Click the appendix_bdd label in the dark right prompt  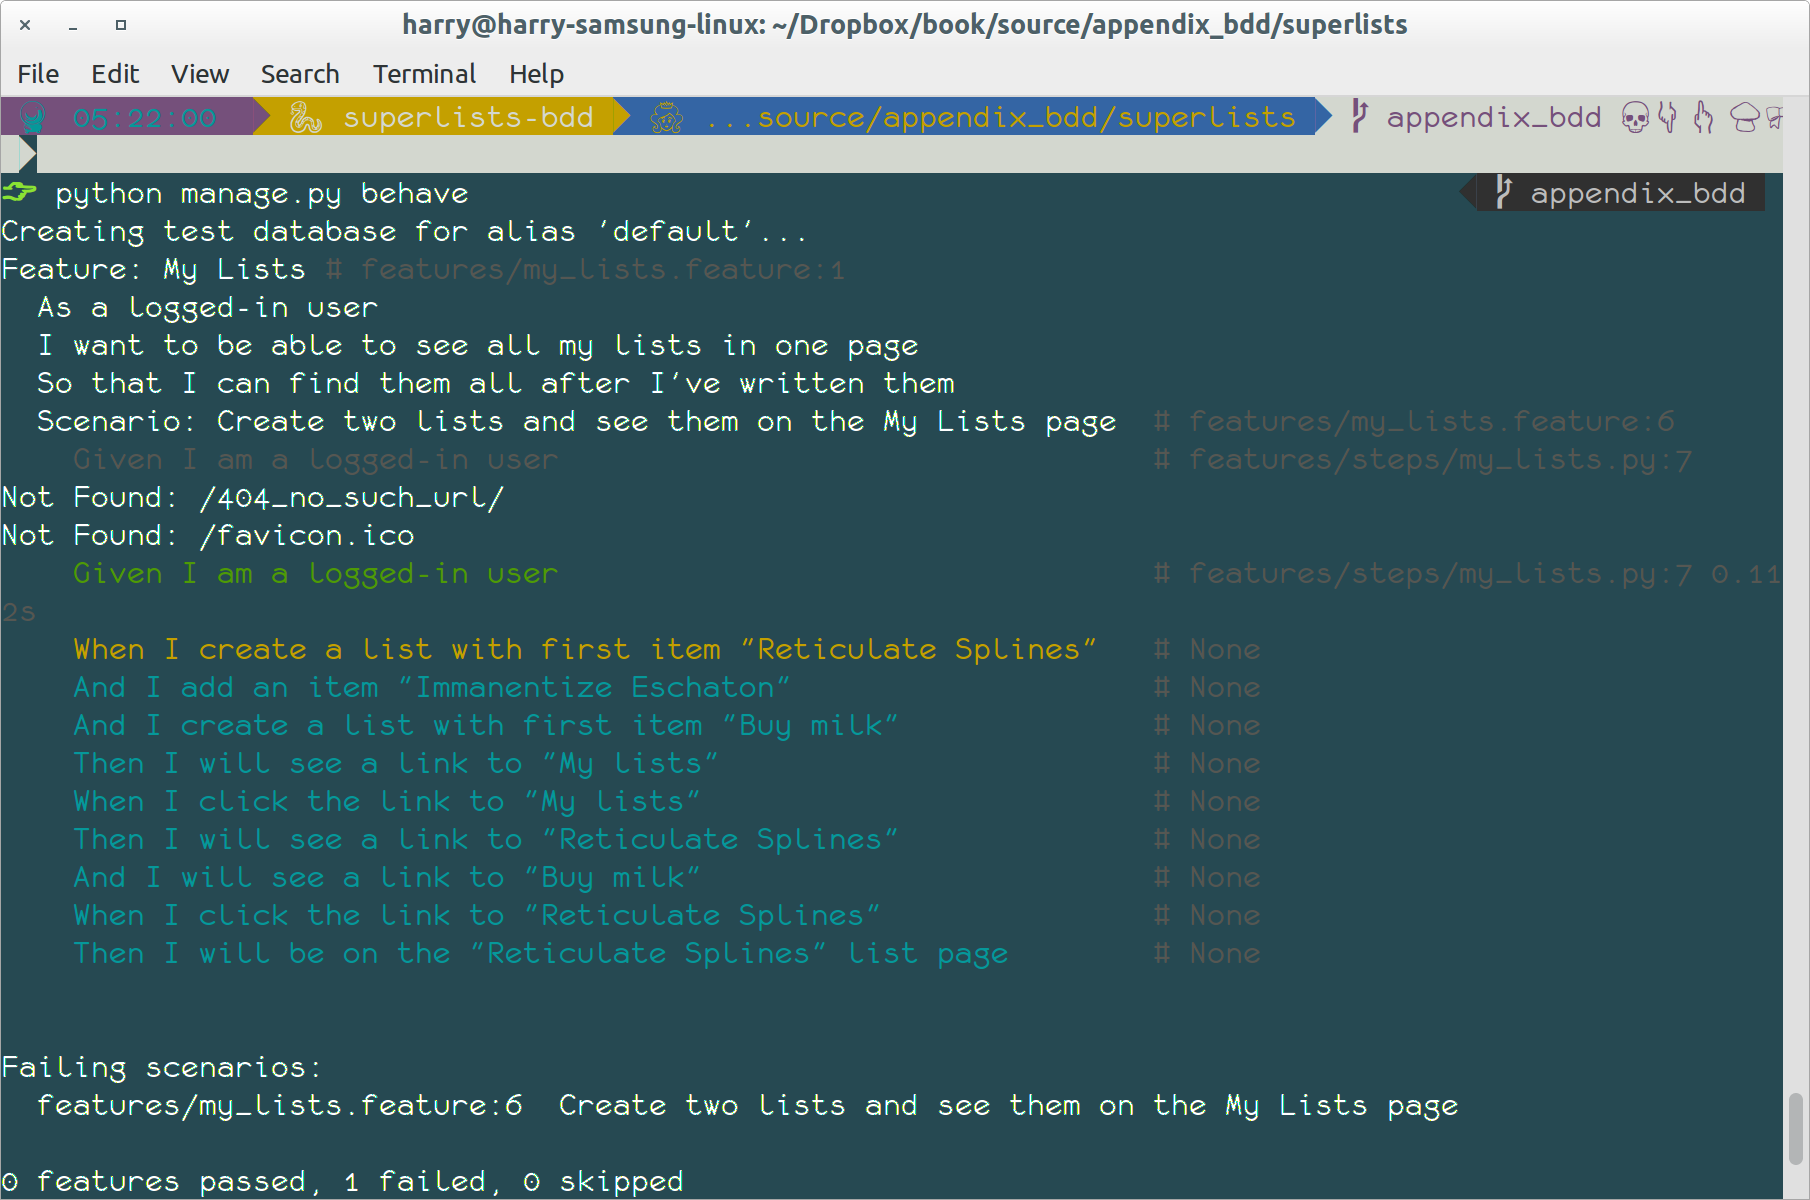click(x=1637, y=194)
